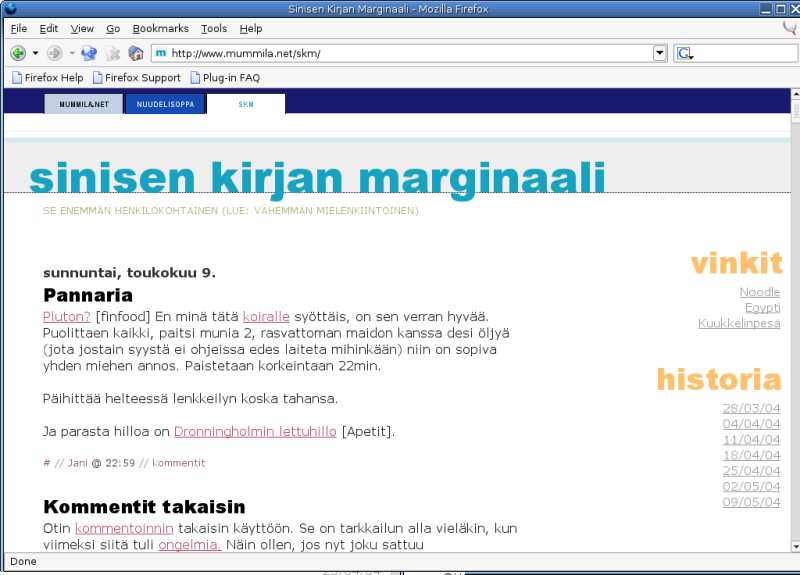Go to Home page icon
Screen dimensions: 800x575
[136, 53]
